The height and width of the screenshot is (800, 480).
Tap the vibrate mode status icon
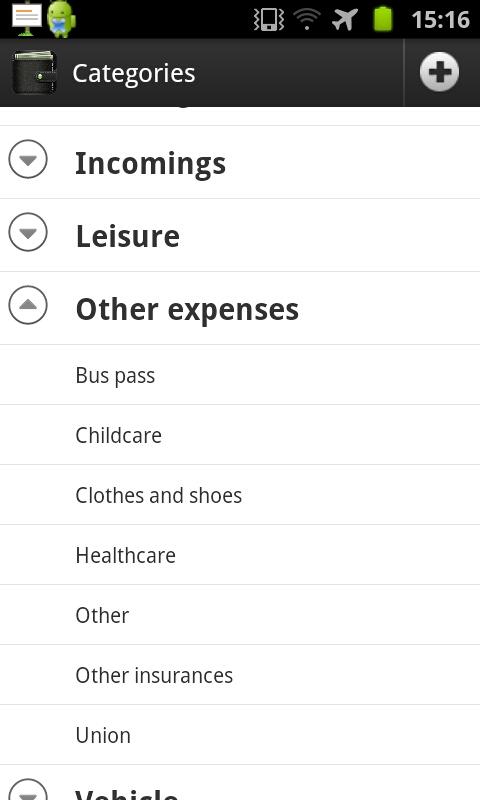(x=269, y=20)
